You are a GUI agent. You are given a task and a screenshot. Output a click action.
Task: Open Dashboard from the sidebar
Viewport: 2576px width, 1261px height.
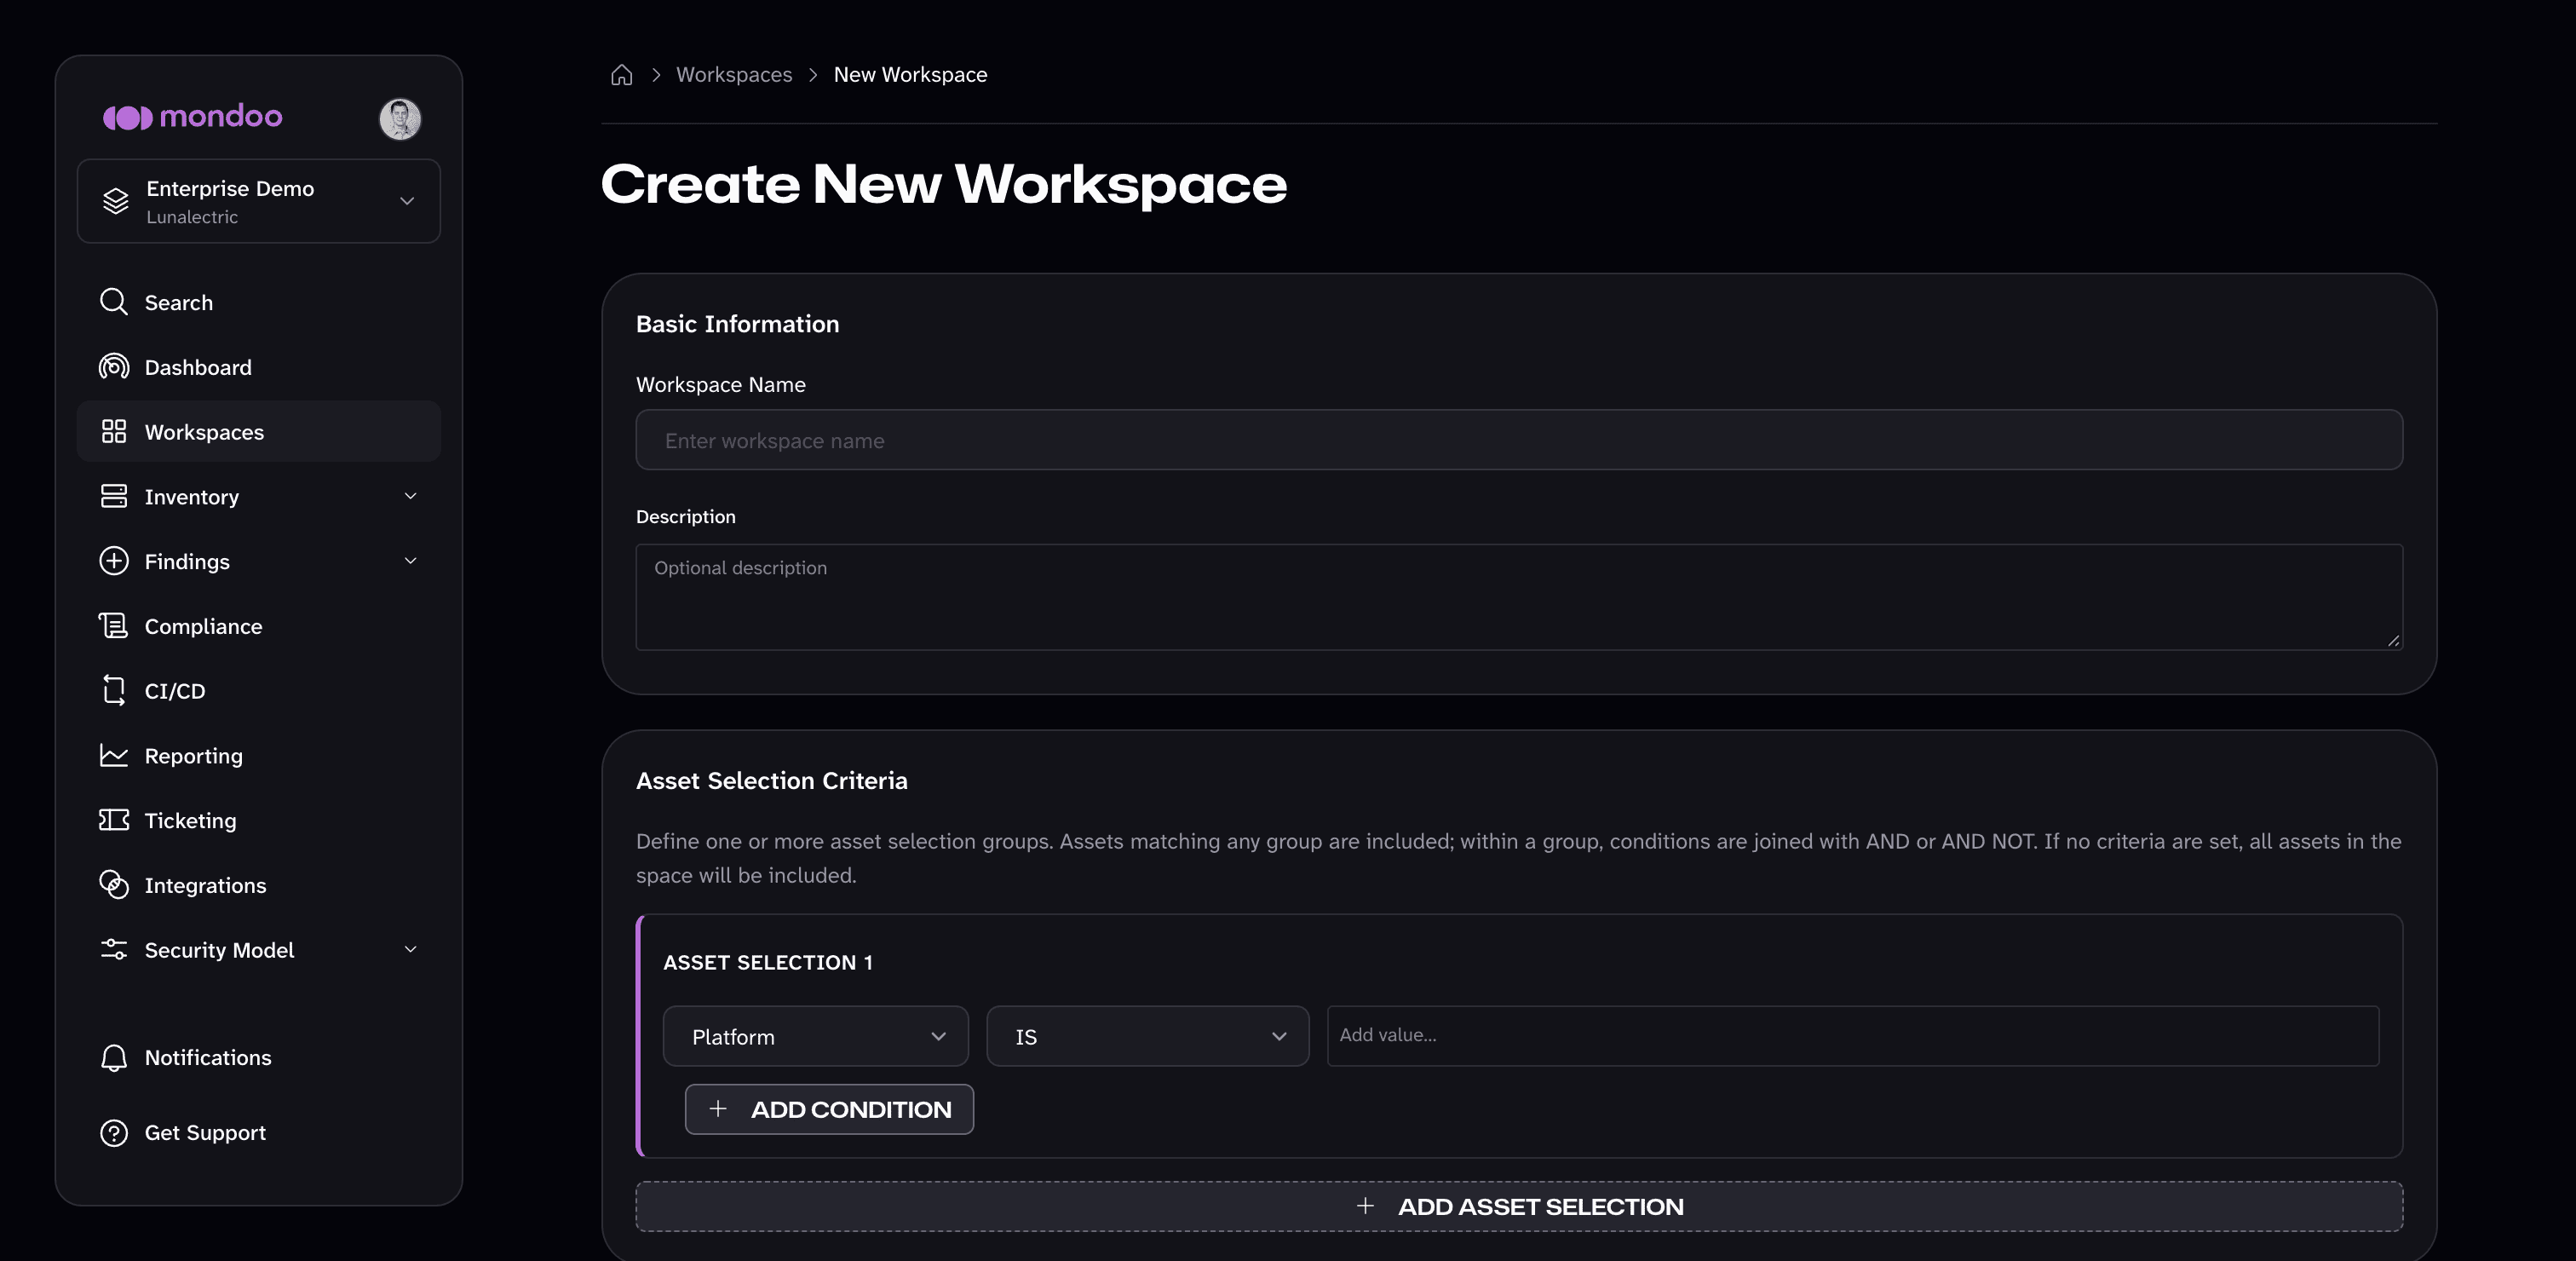[x=259, y=367]
